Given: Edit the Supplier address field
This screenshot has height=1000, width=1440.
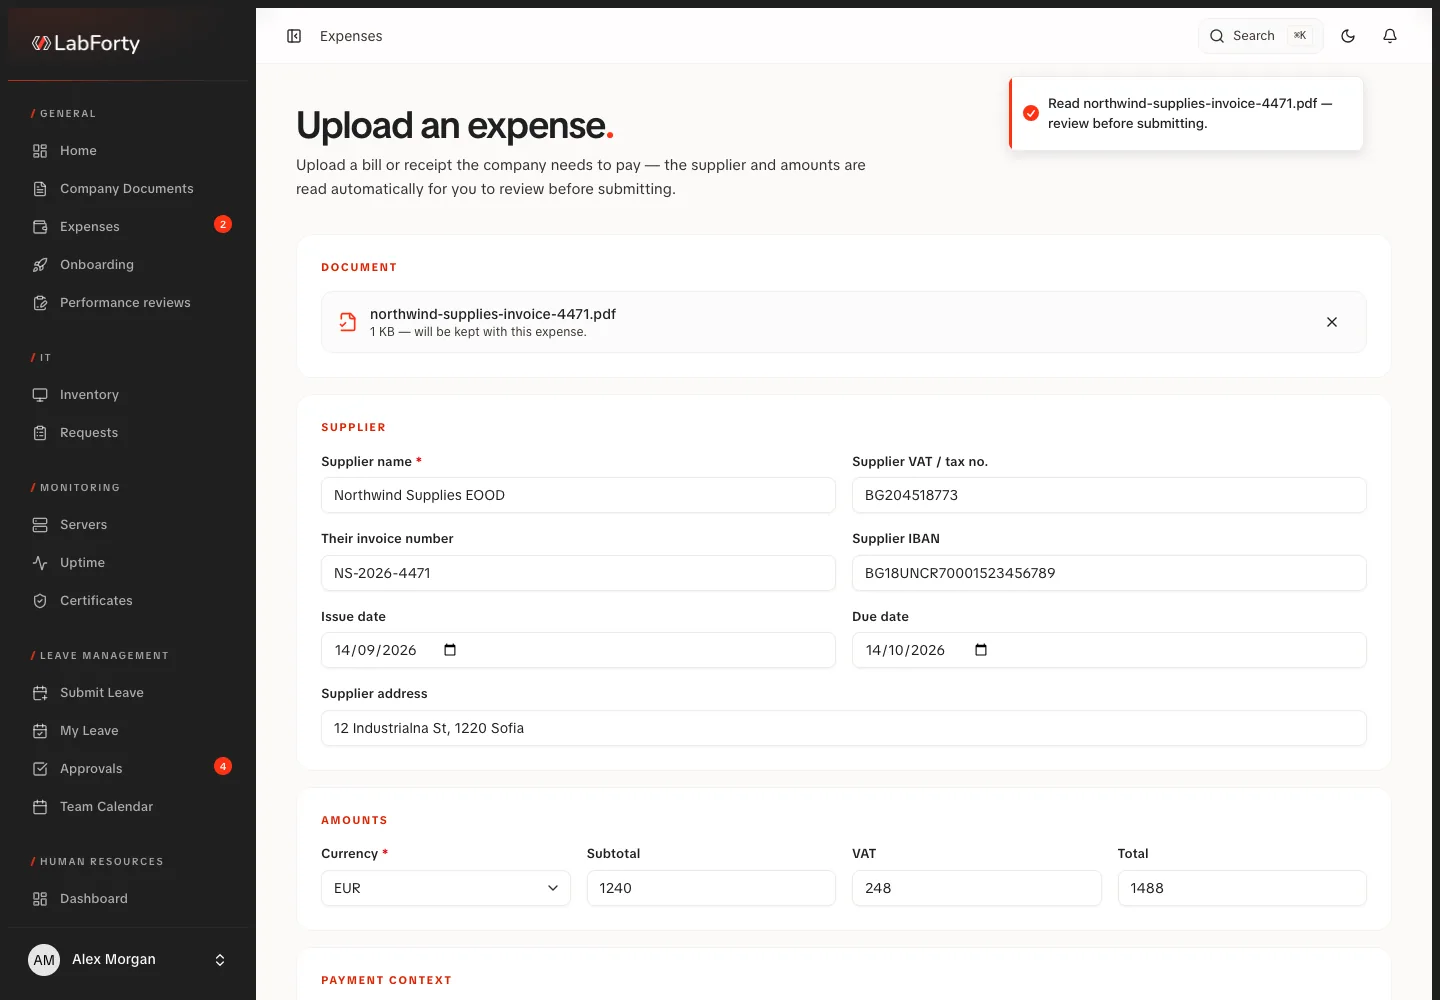Looking at the screenshot, I should (x=844, y=728).
